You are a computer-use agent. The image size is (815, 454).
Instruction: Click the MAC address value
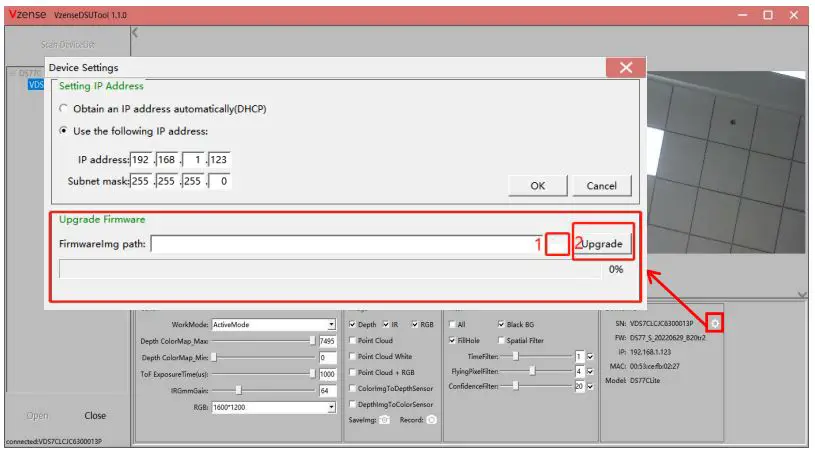pyautogui.click(x=654, y=367)
